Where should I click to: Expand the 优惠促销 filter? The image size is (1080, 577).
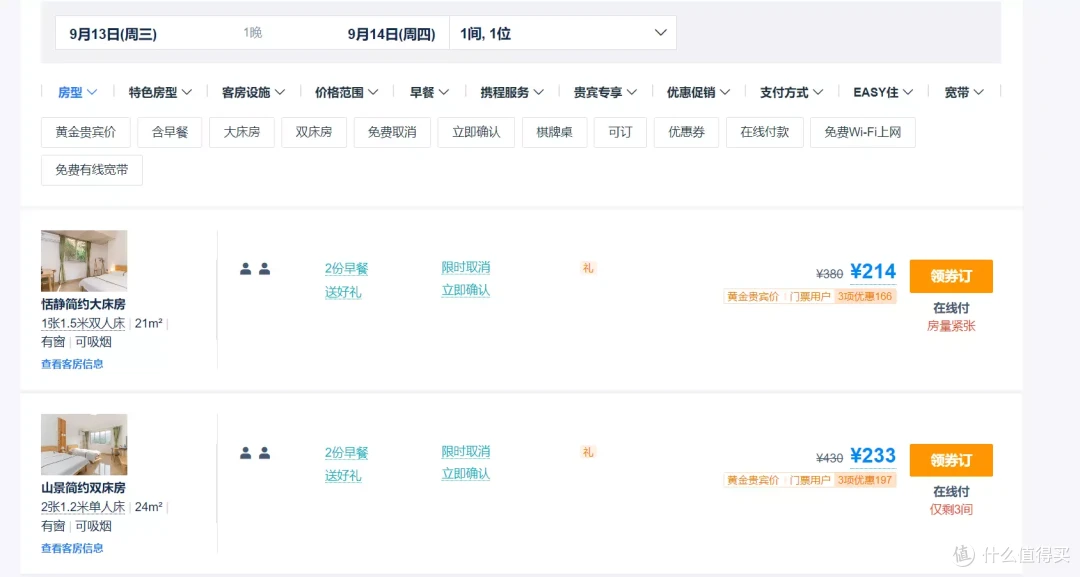tap(698, 92)
